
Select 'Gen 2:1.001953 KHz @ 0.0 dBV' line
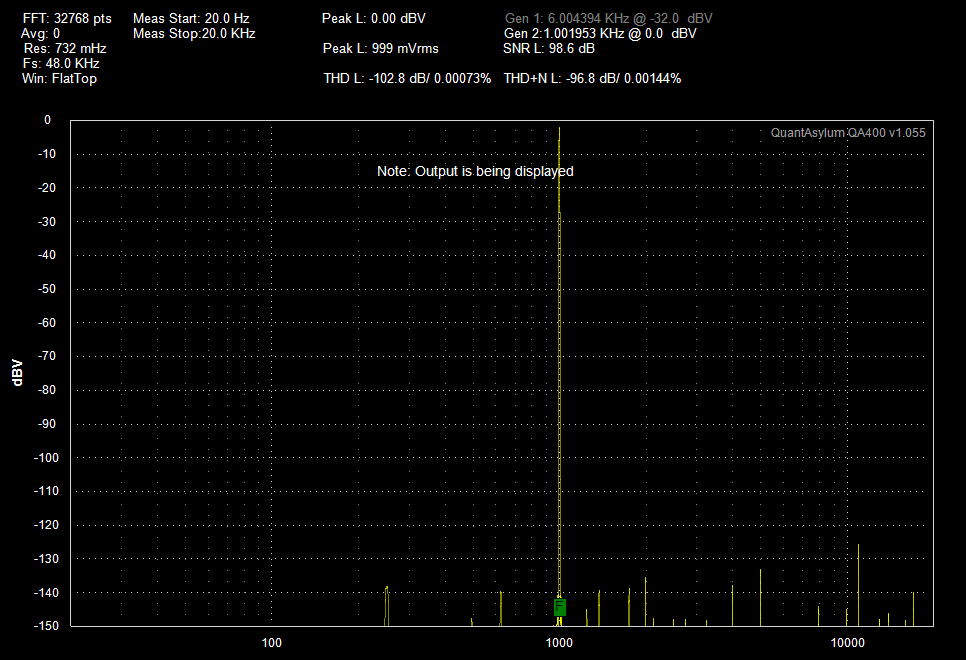600,33
